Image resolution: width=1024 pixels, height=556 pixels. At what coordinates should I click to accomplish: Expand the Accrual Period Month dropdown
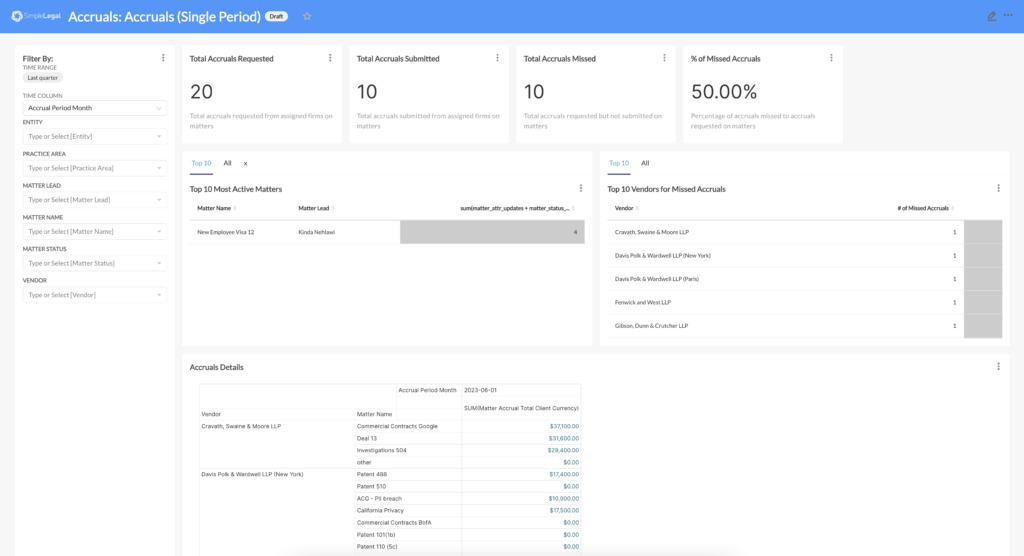[x=95, y=108]
